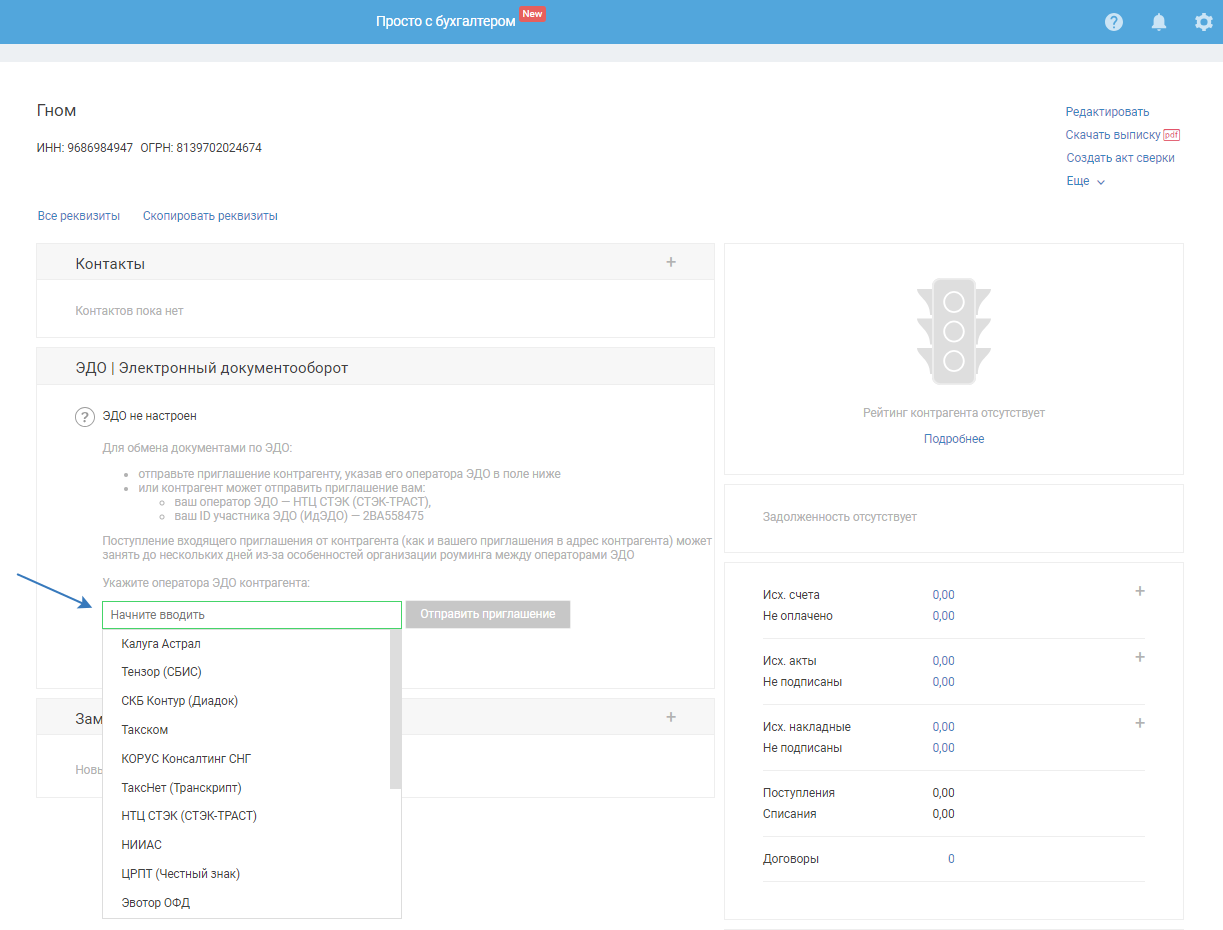This screenshot has height=930, width=1223.
Task: Click ИНН: 9686984947 text
Action: click(x=85, y=148)
